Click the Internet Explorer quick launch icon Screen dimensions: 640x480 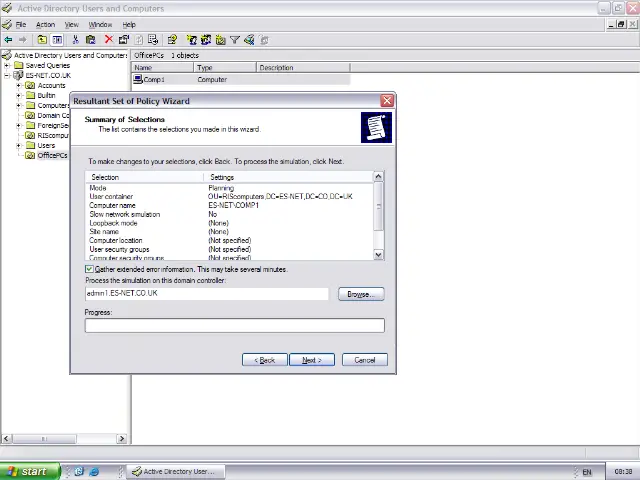pos(94,471)
